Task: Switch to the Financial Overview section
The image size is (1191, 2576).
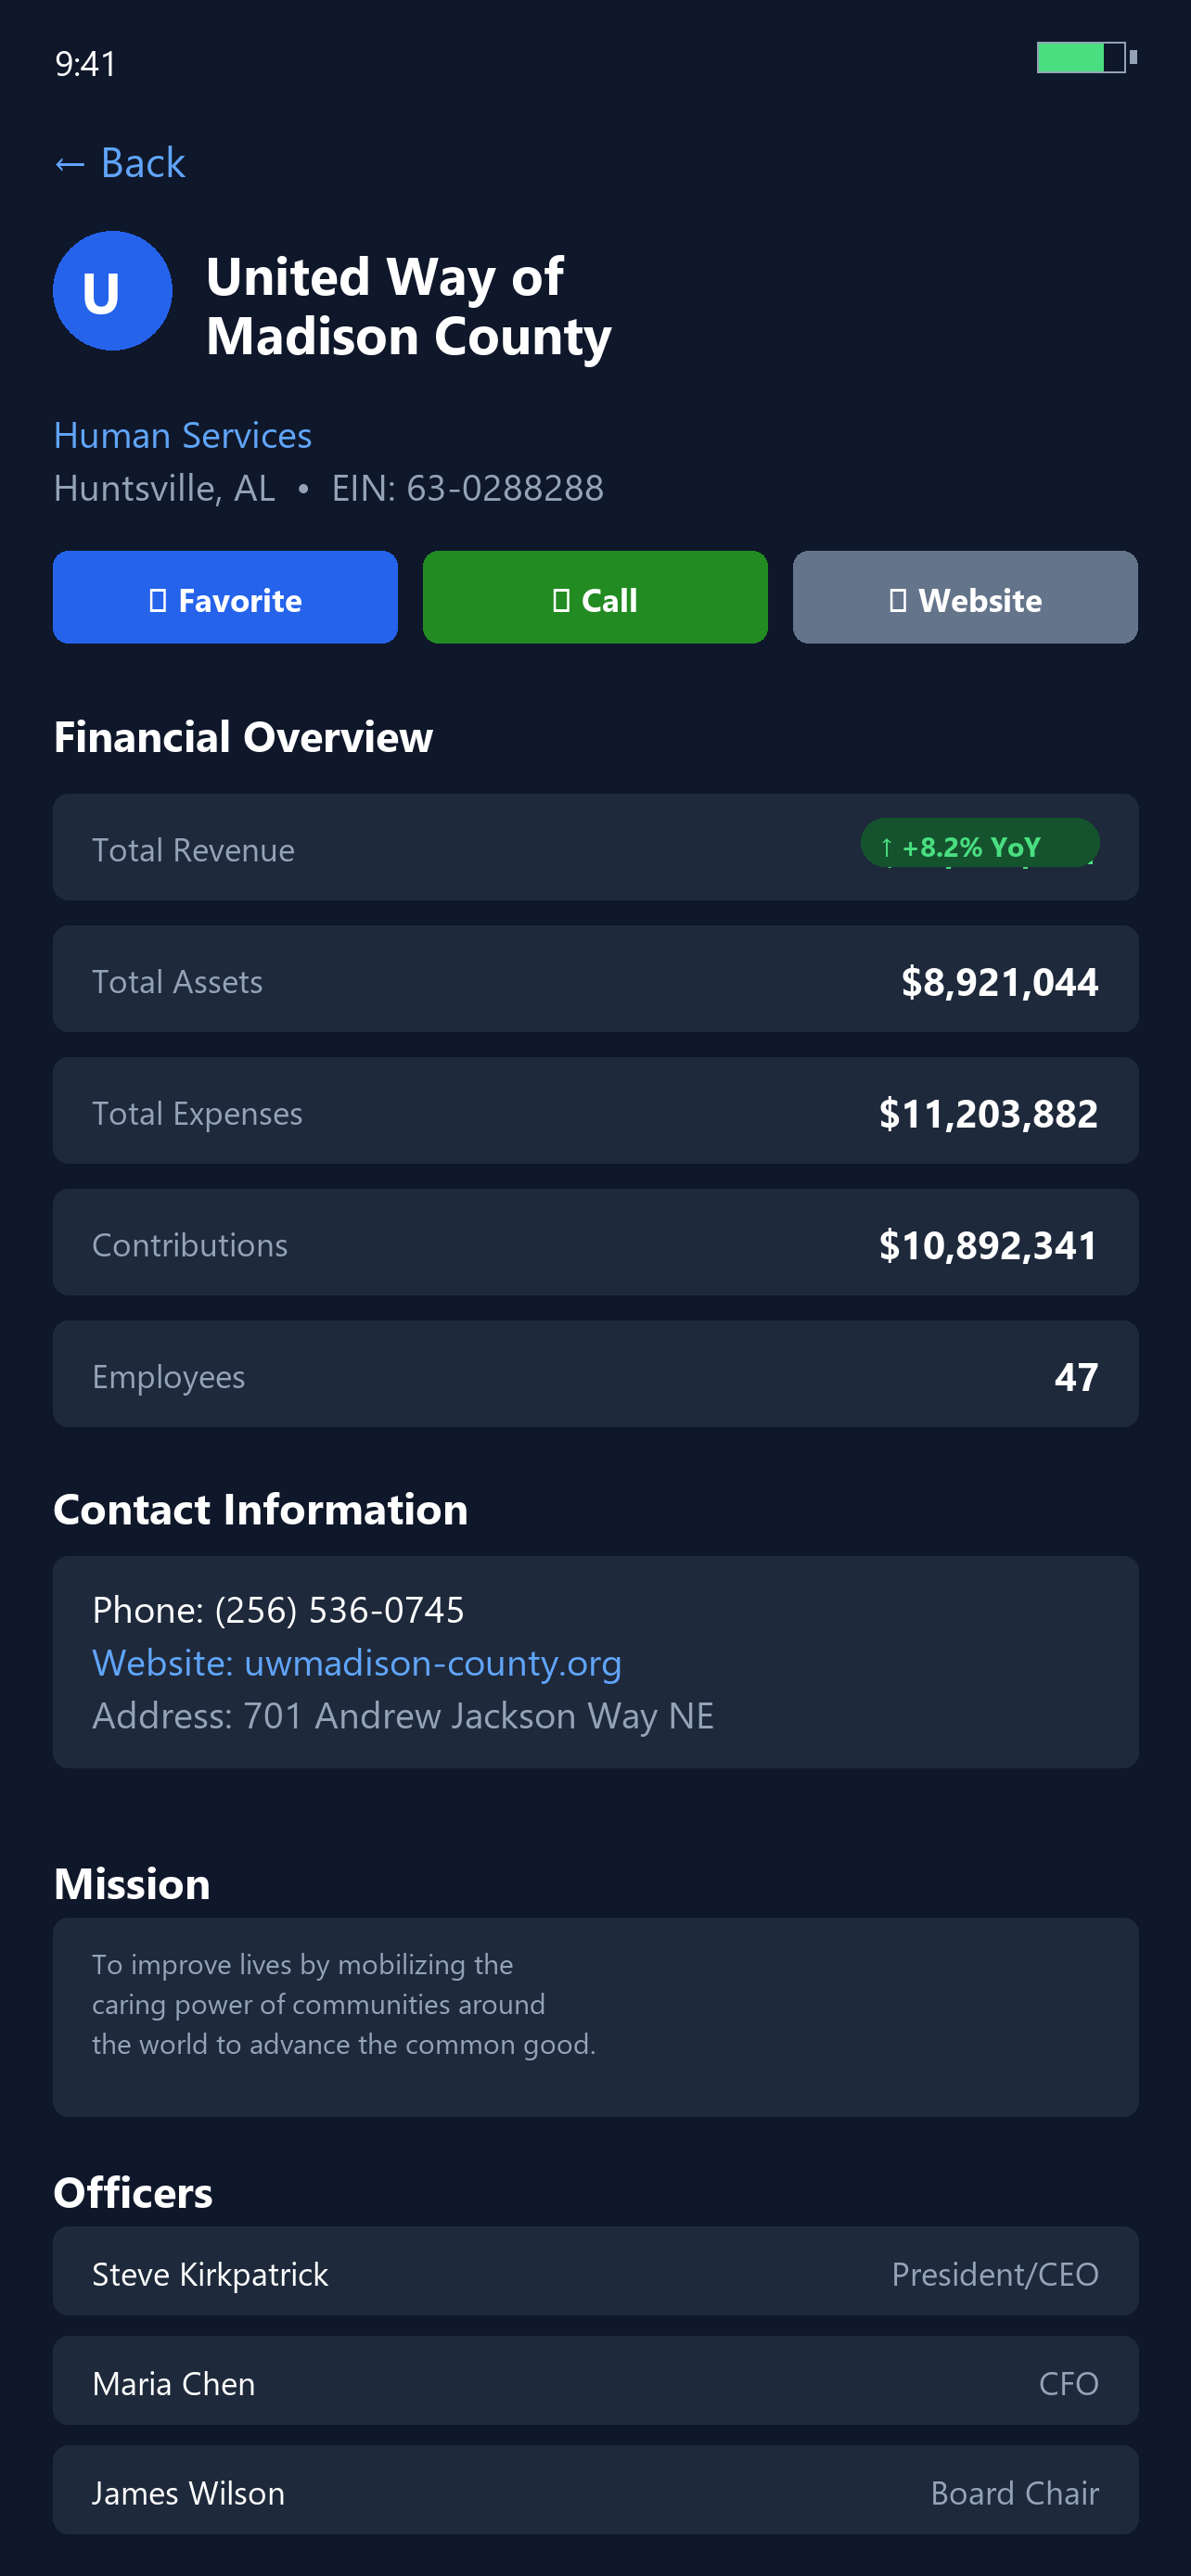Action: (x=243, y=737)
